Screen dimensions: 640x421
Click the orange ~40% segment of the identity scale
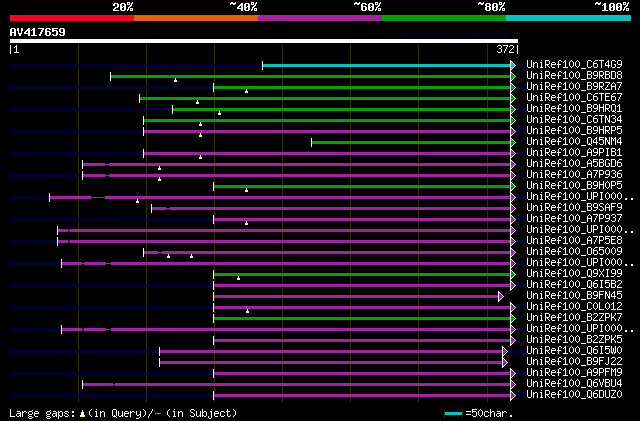click(196, 18)
